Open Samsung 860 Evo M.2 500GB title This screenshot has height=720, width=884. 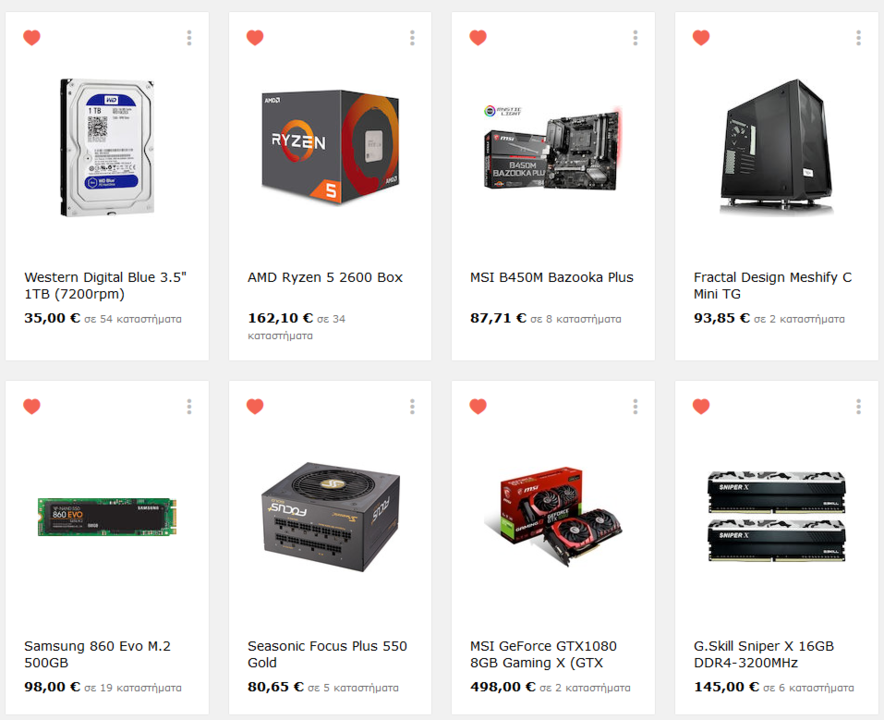[x=97, y=654]
